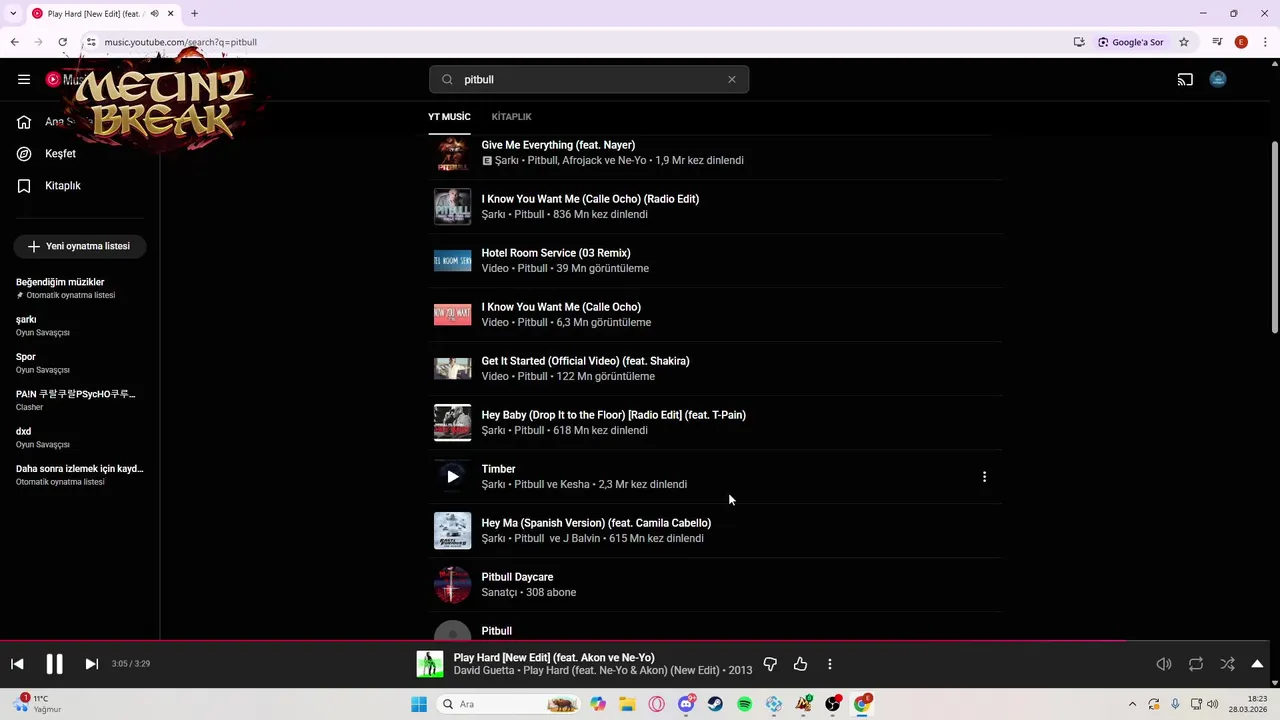Open the tab search dropdown arrow
Screen dimensions: 1280x720
(11, 14)
